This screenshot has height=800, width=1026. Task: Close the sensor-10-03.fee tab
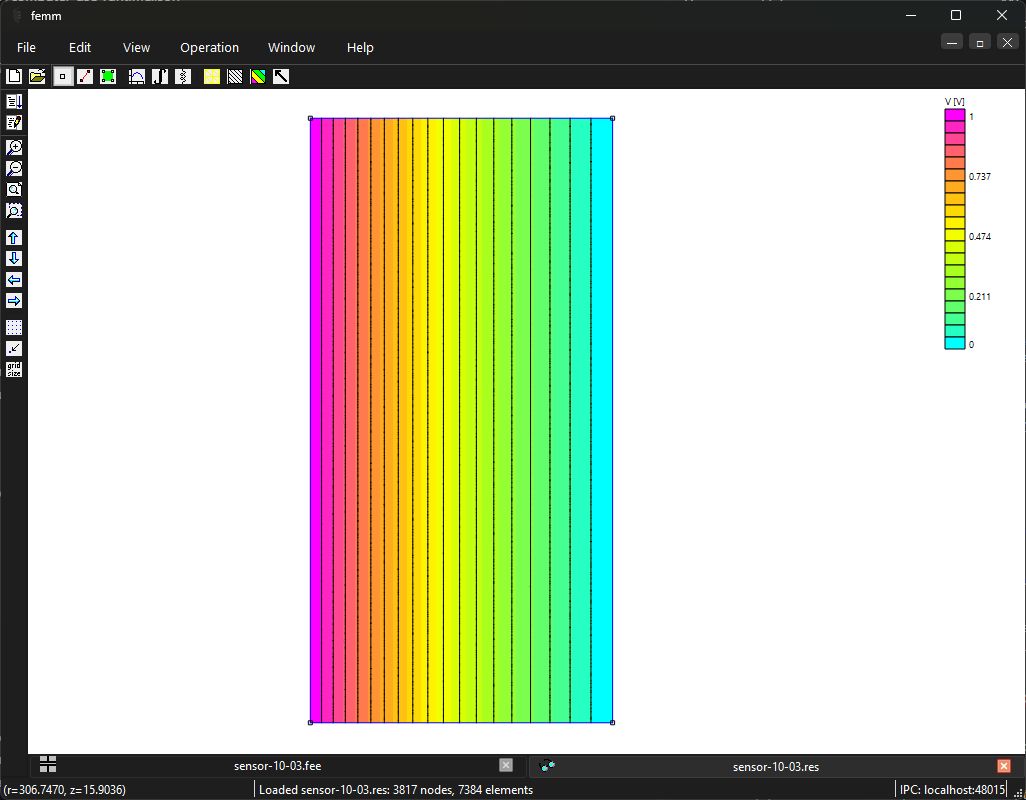point(506,765)
